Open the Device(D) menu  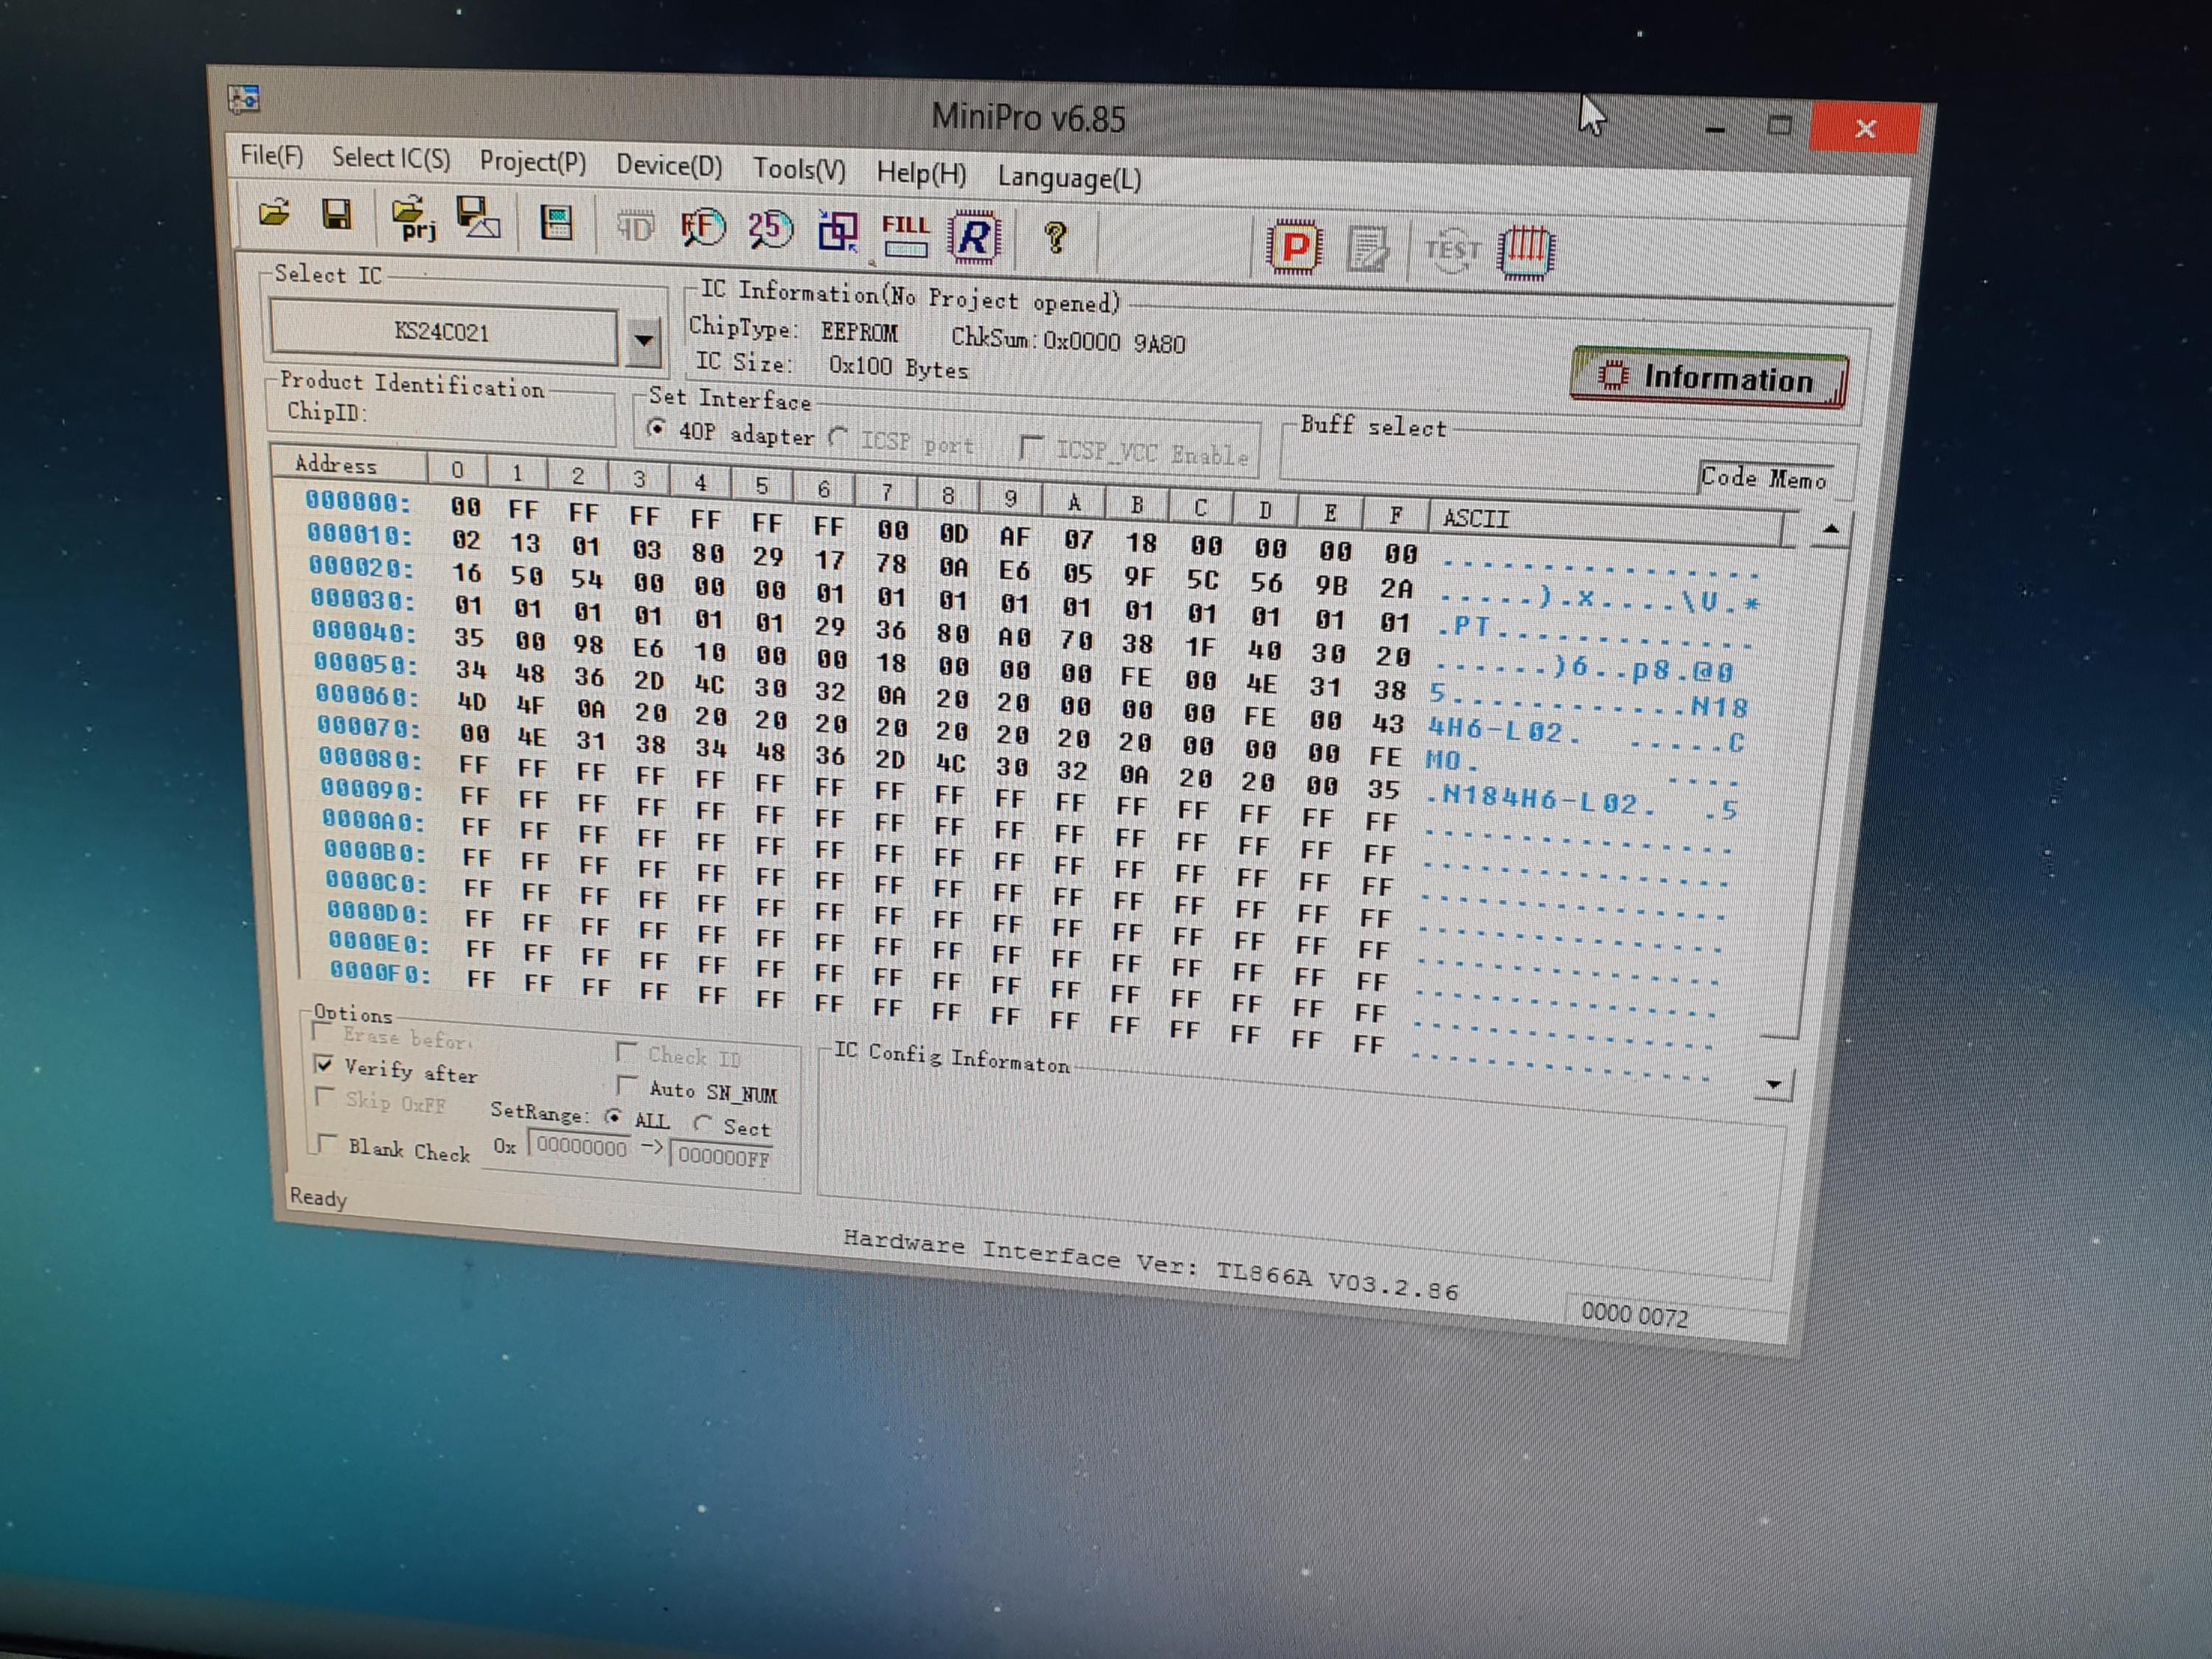668,165
